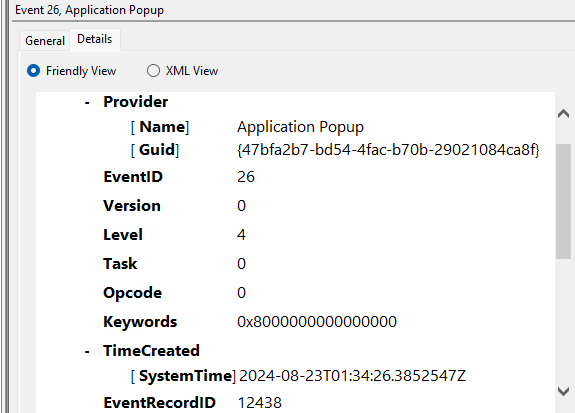The image size is (575, 413).
Task: Select the Level value 4
Action: [x=241, y=235]
